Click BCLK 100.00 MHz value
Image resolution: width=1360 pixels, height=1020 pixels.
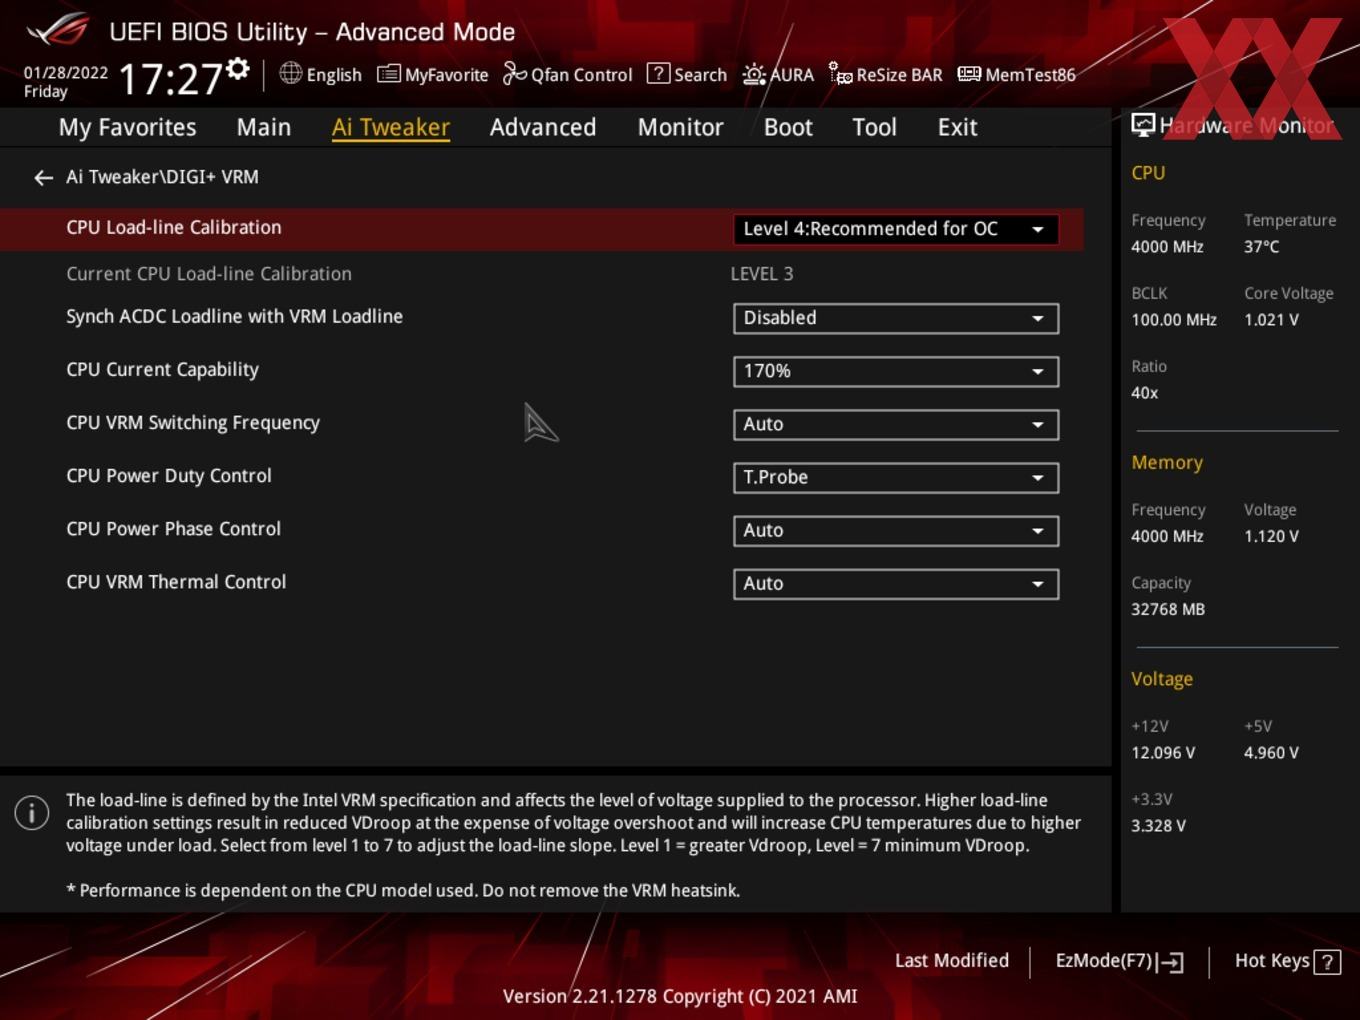(x=1174, y=320)
